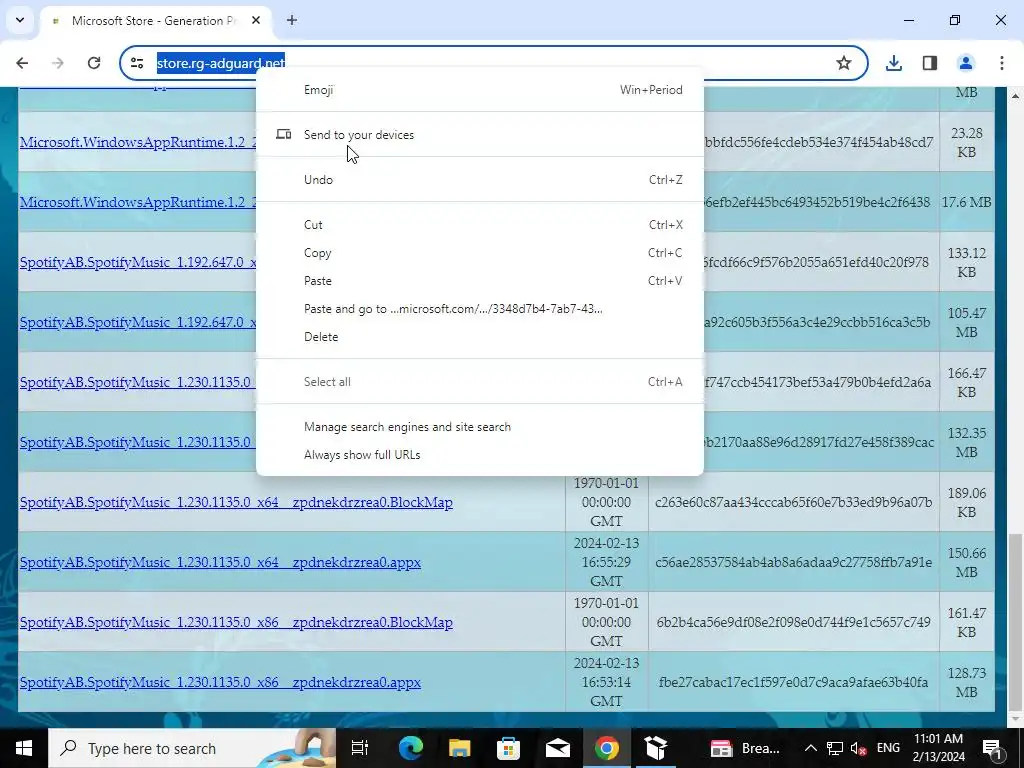Click the 150.66 MB size cell

pyautogui.click(x=967, y=562)
